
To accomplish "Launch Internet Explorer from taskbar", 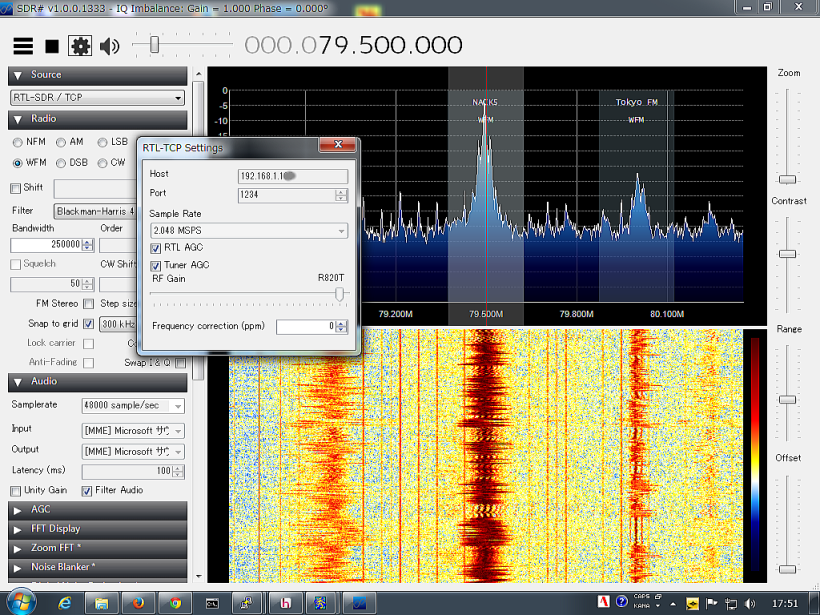I will pyautogui.click(x=65, y=603).
